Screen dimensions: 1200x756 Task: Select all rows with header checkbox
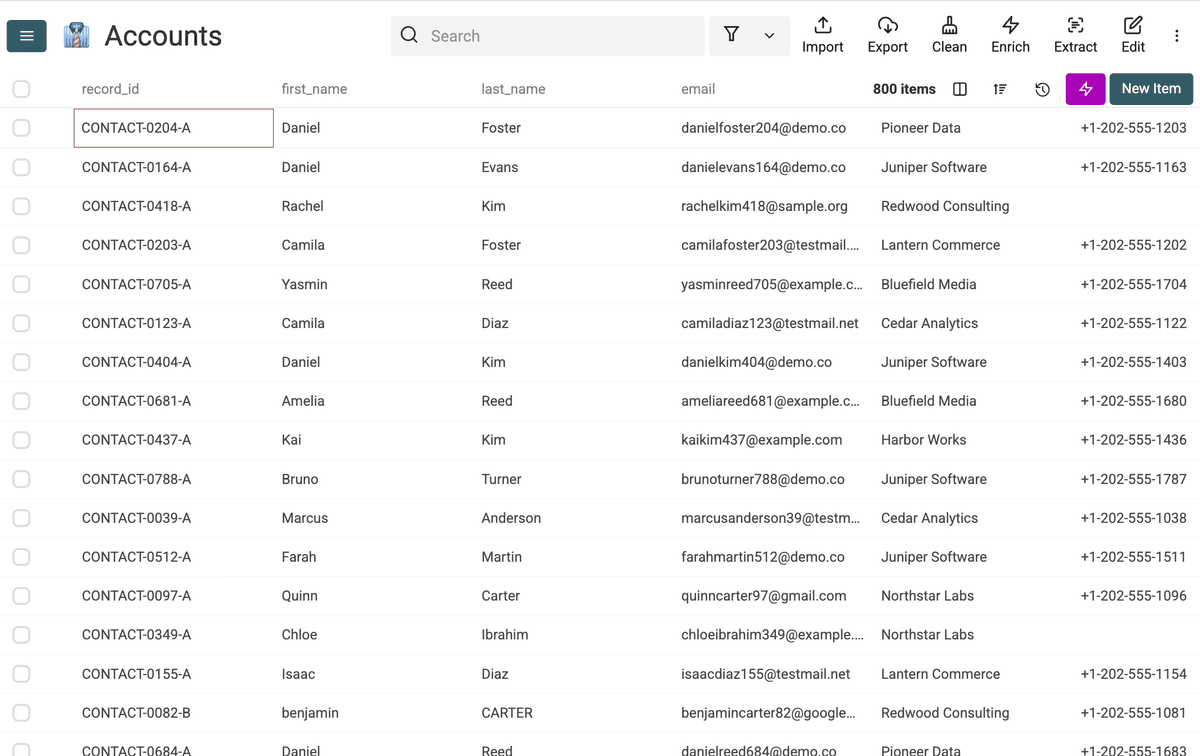(x=21, y=89)
